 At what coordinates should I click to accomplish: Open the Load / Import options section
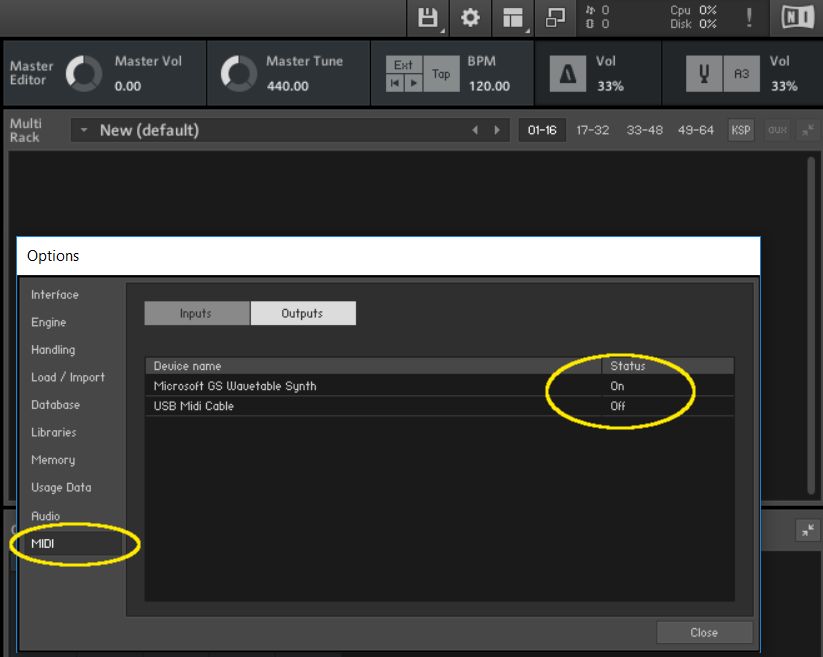click(x=68, y=377)
